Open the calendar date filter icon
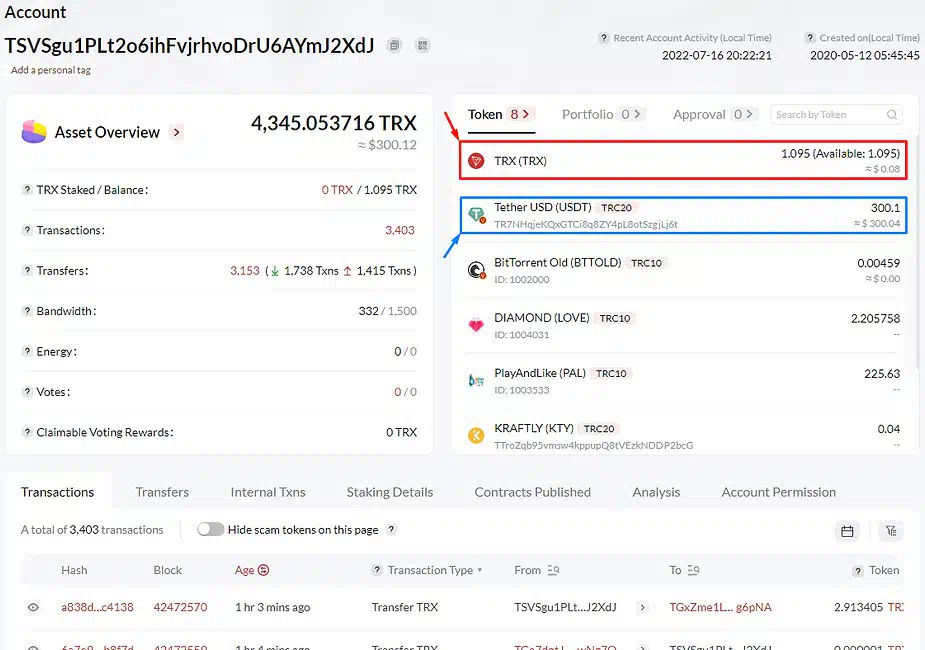925x650 pixels. click(x=847, y=531)
